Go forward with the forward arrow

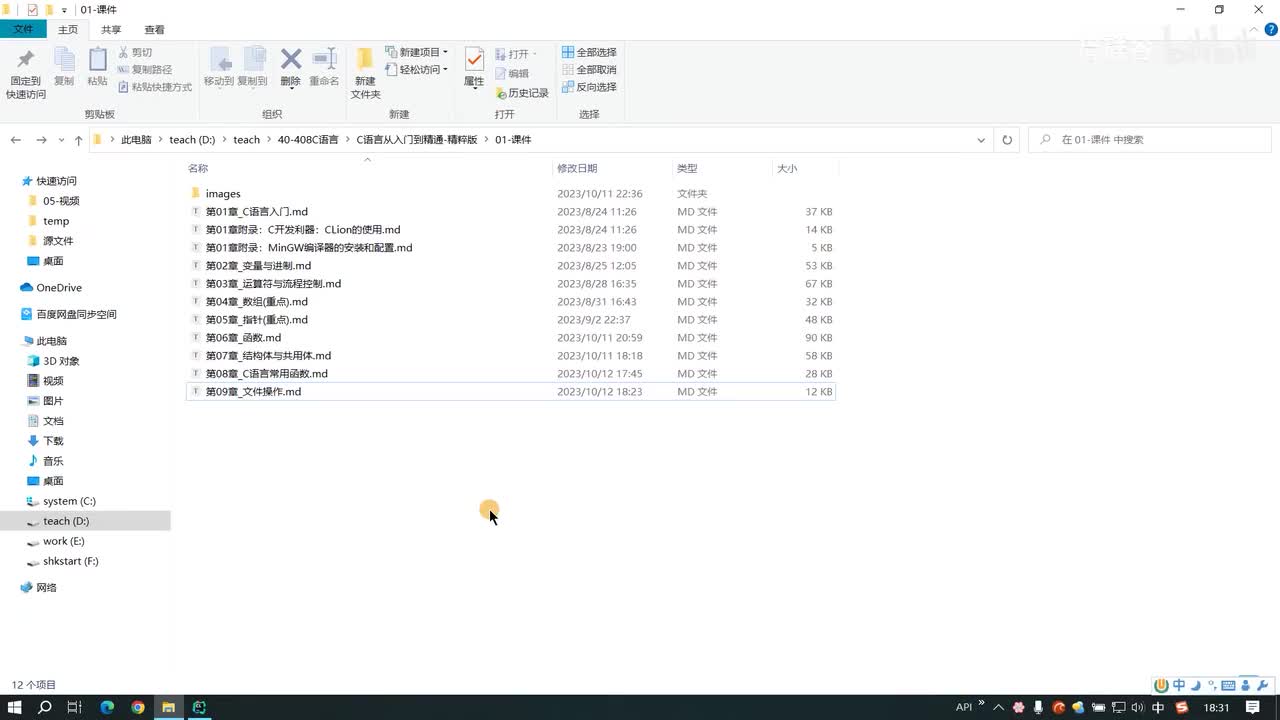(x=41, y=140)
